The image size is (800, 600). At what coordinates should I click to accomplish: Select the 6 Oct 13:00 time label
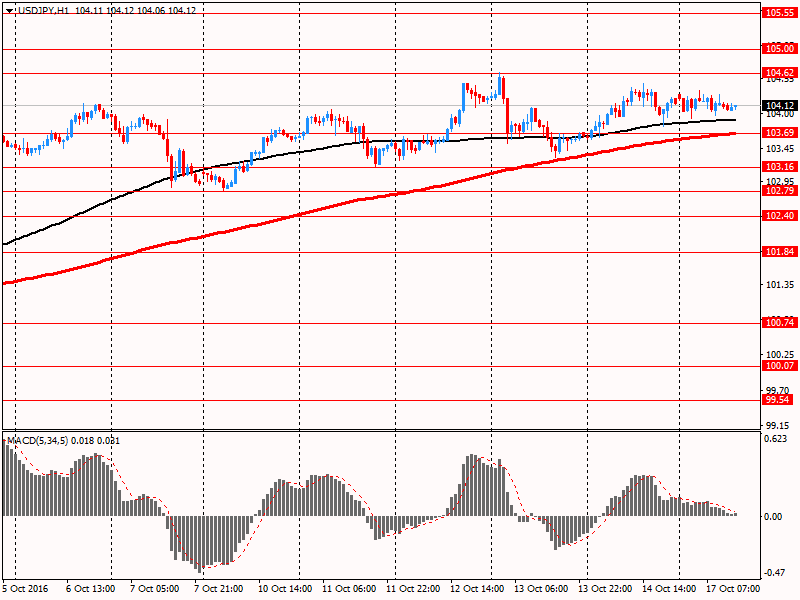(91, 588)
